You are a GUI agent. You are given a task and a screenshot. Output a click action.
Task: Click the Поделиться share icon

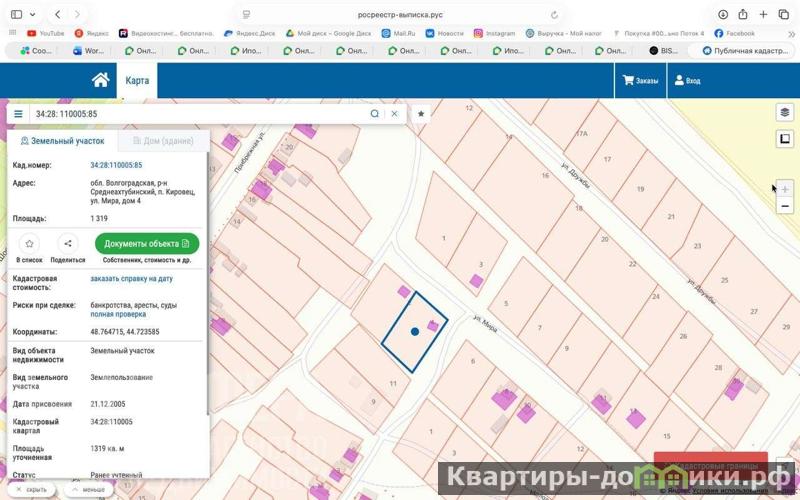pos(68,243)
